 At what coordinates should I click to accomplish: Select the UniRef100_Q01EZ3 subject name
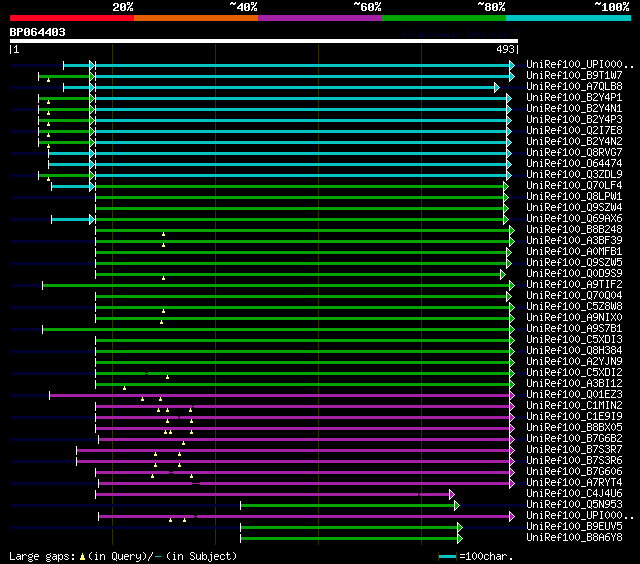pos(574,395)
